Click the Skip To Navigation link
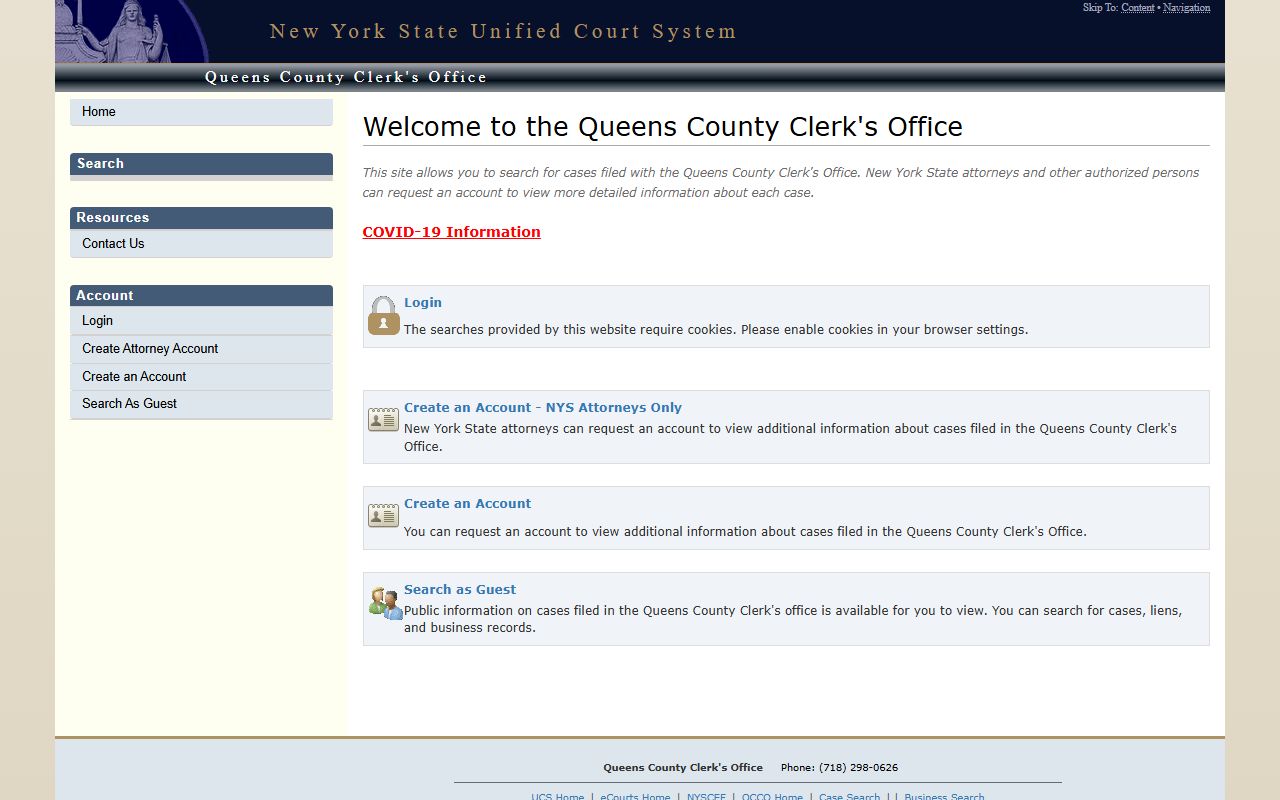 tap(1186, 8)
